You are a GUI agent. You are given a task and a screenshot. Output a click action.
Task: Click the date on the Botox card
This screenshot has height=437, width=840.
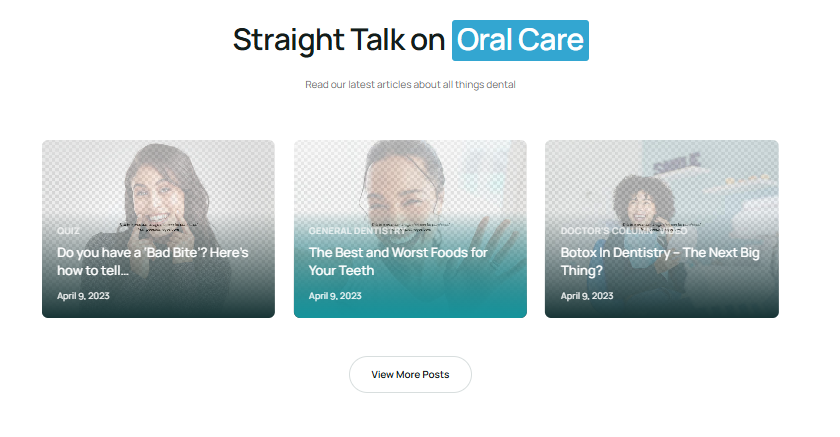[x=587, y=296]
